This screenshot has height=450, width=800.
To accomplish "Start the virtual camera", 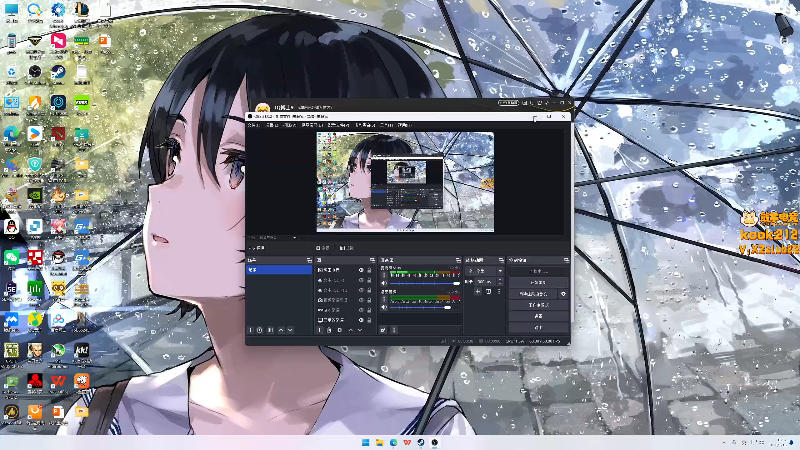I will pyautogui.click(x=533, y=294).
